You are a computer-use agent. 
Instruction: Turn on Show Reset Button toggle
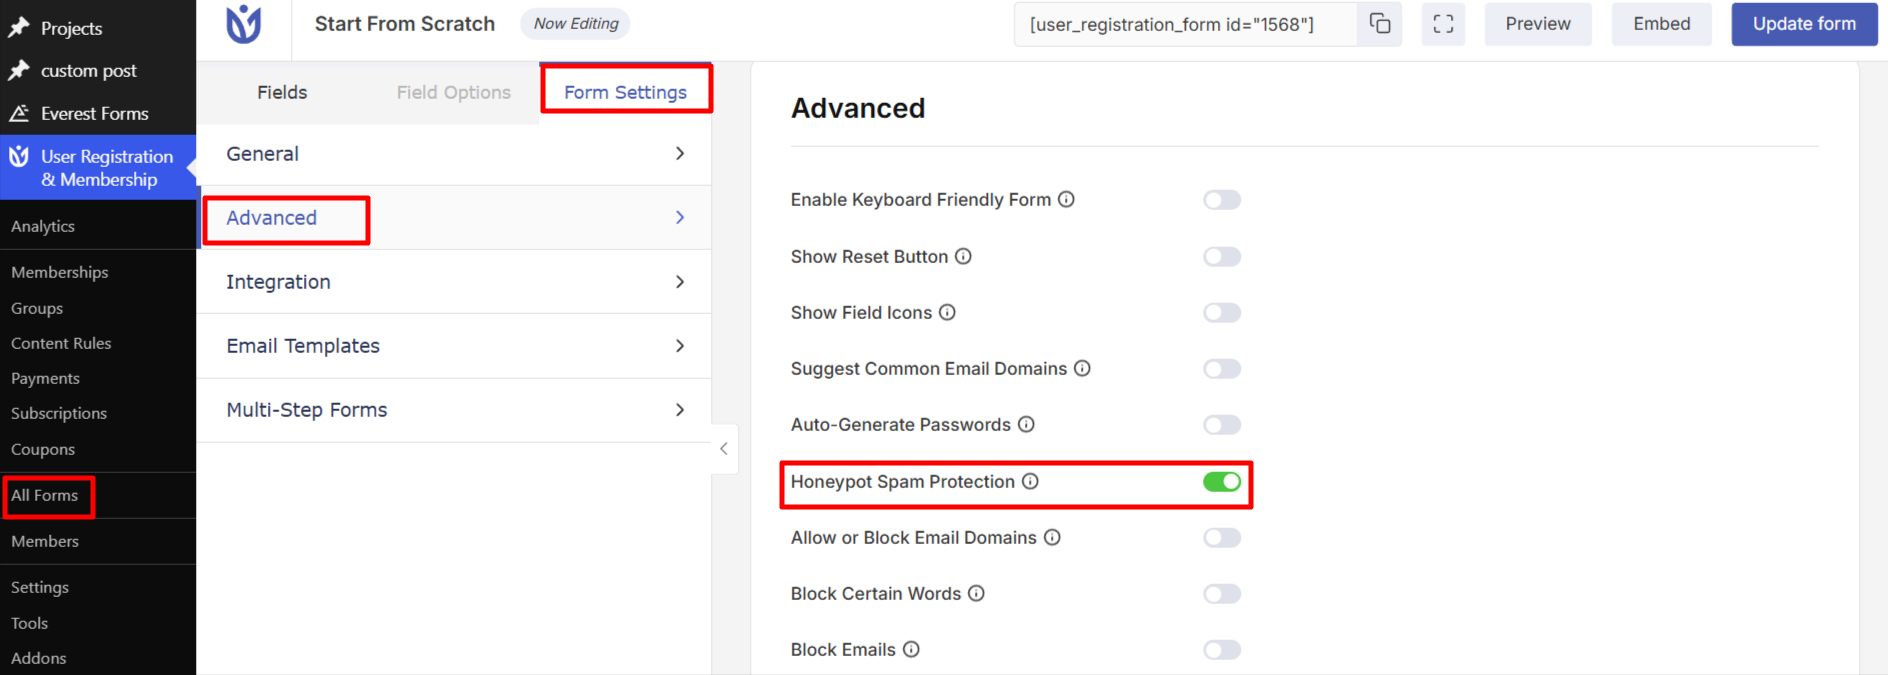1222,256
